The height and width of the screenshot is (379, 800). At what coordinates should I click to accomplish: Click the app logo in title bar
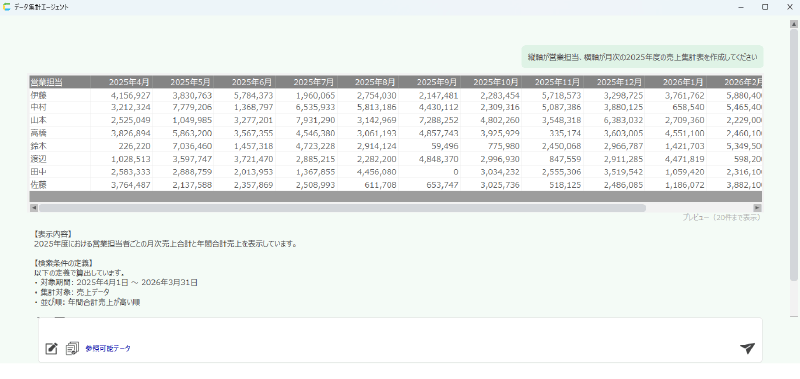[x=7, y=7]
